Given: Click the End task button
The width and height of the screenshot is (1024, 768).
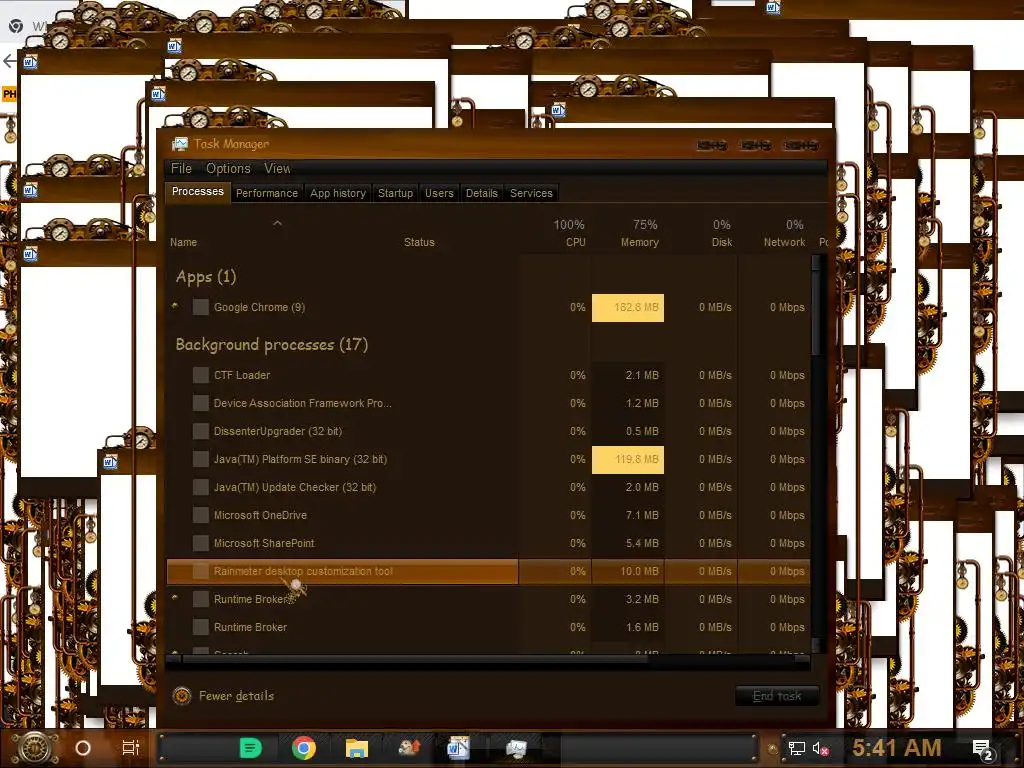Looking at the screenshot, I should pyautogui.click(x=776, y=696).
